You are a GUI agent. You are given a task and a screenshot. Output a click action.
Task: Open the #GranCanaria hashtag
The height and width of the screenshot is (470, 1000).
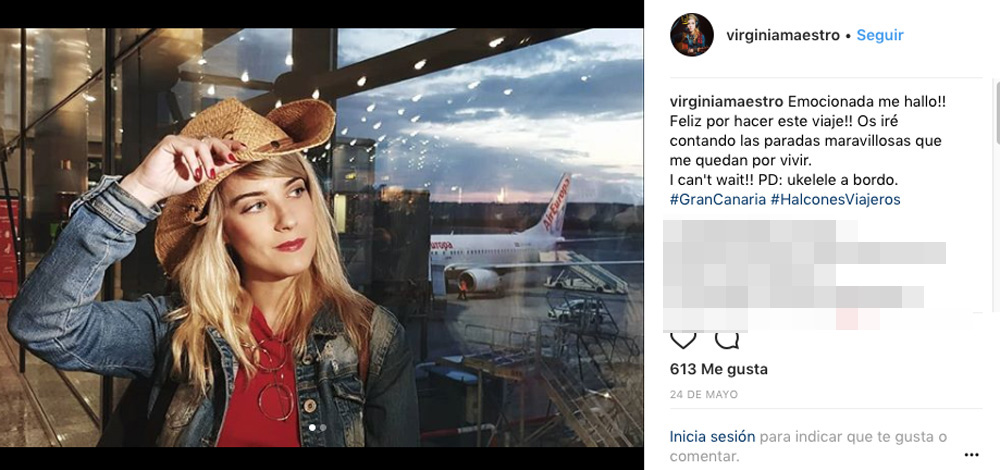717,199
